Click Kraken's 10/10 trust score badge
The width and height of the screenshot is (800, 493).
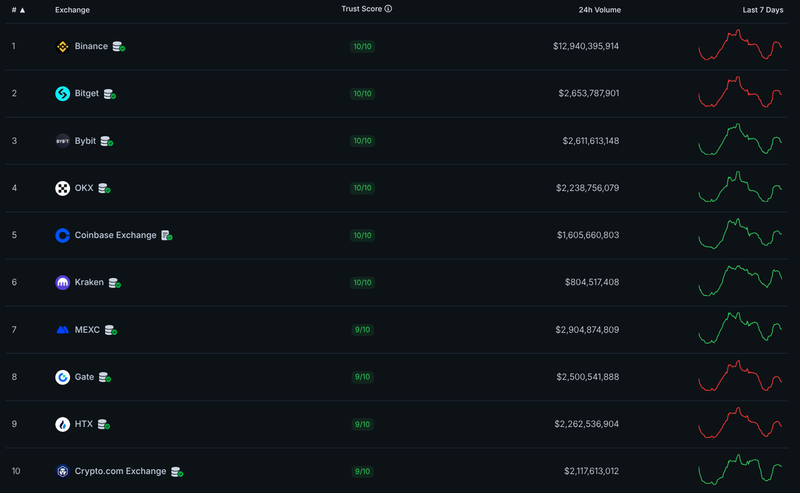pyautogui.click(x=362, y=283)
